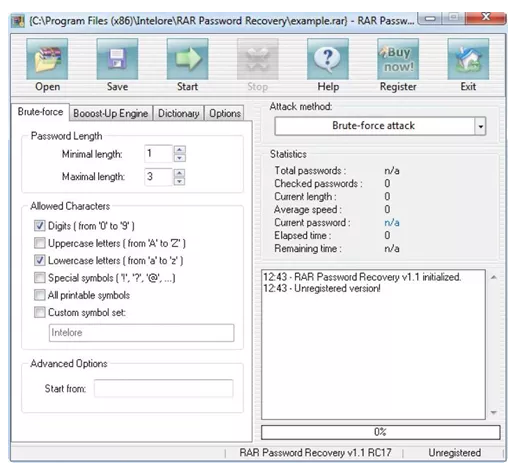
Task: Check the Special symbols option
Action: 40,278
